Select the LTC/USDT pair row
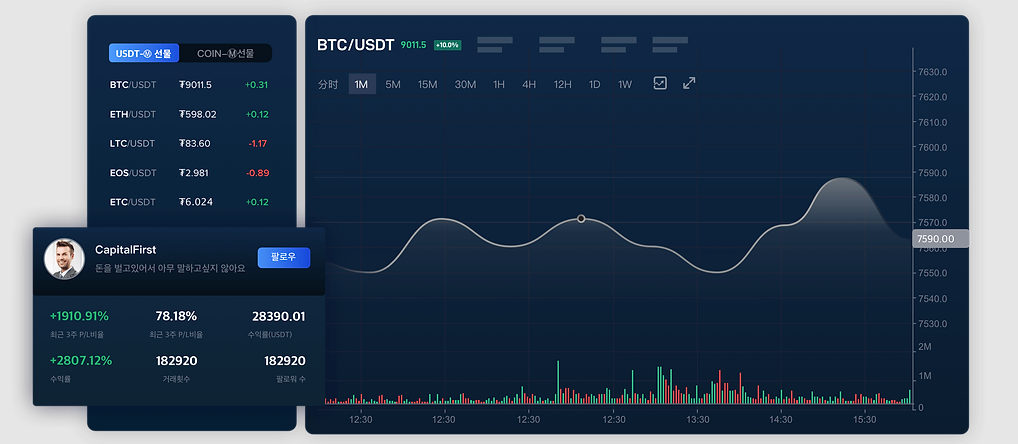This screenshot has height=444, width=1018. tap(190, 143)
